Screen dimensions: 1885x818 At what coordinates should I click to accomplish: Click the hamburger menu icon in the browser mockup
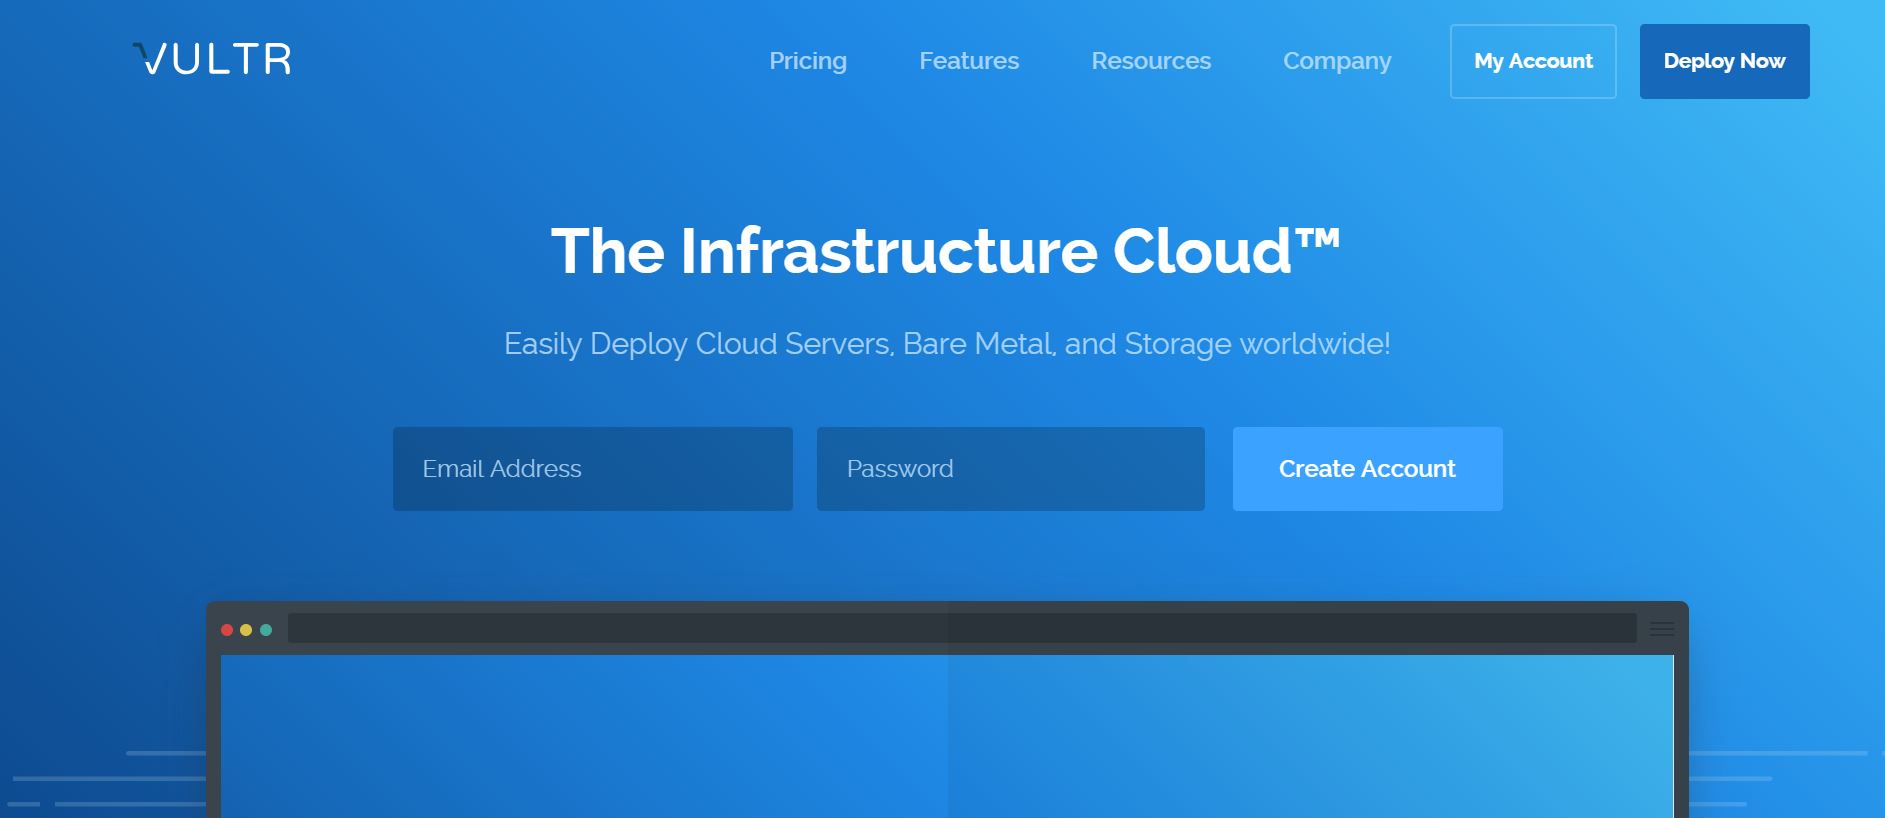click(x=1661, y=629)
